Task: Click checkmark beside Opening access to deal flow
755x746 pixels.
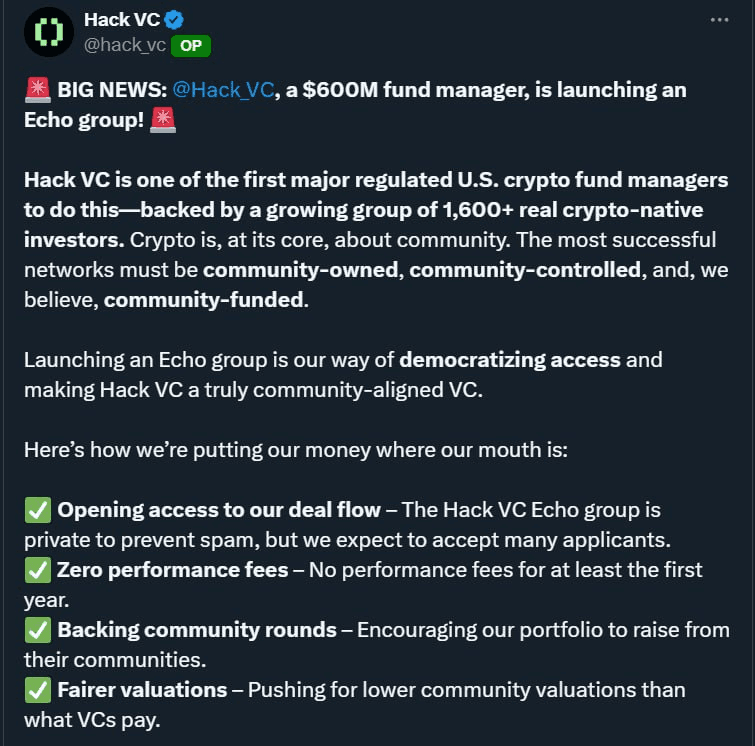Action: 38,510
